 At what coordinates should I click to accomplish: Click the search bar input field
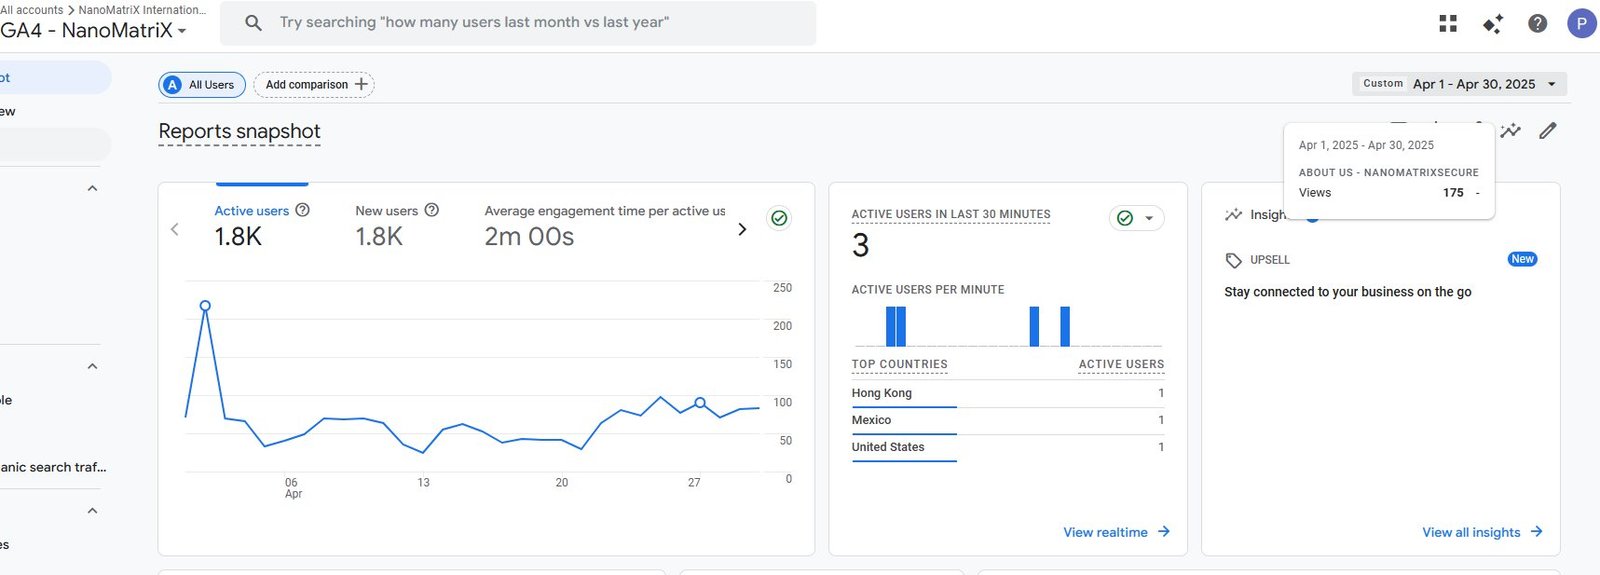click(518, 22)
